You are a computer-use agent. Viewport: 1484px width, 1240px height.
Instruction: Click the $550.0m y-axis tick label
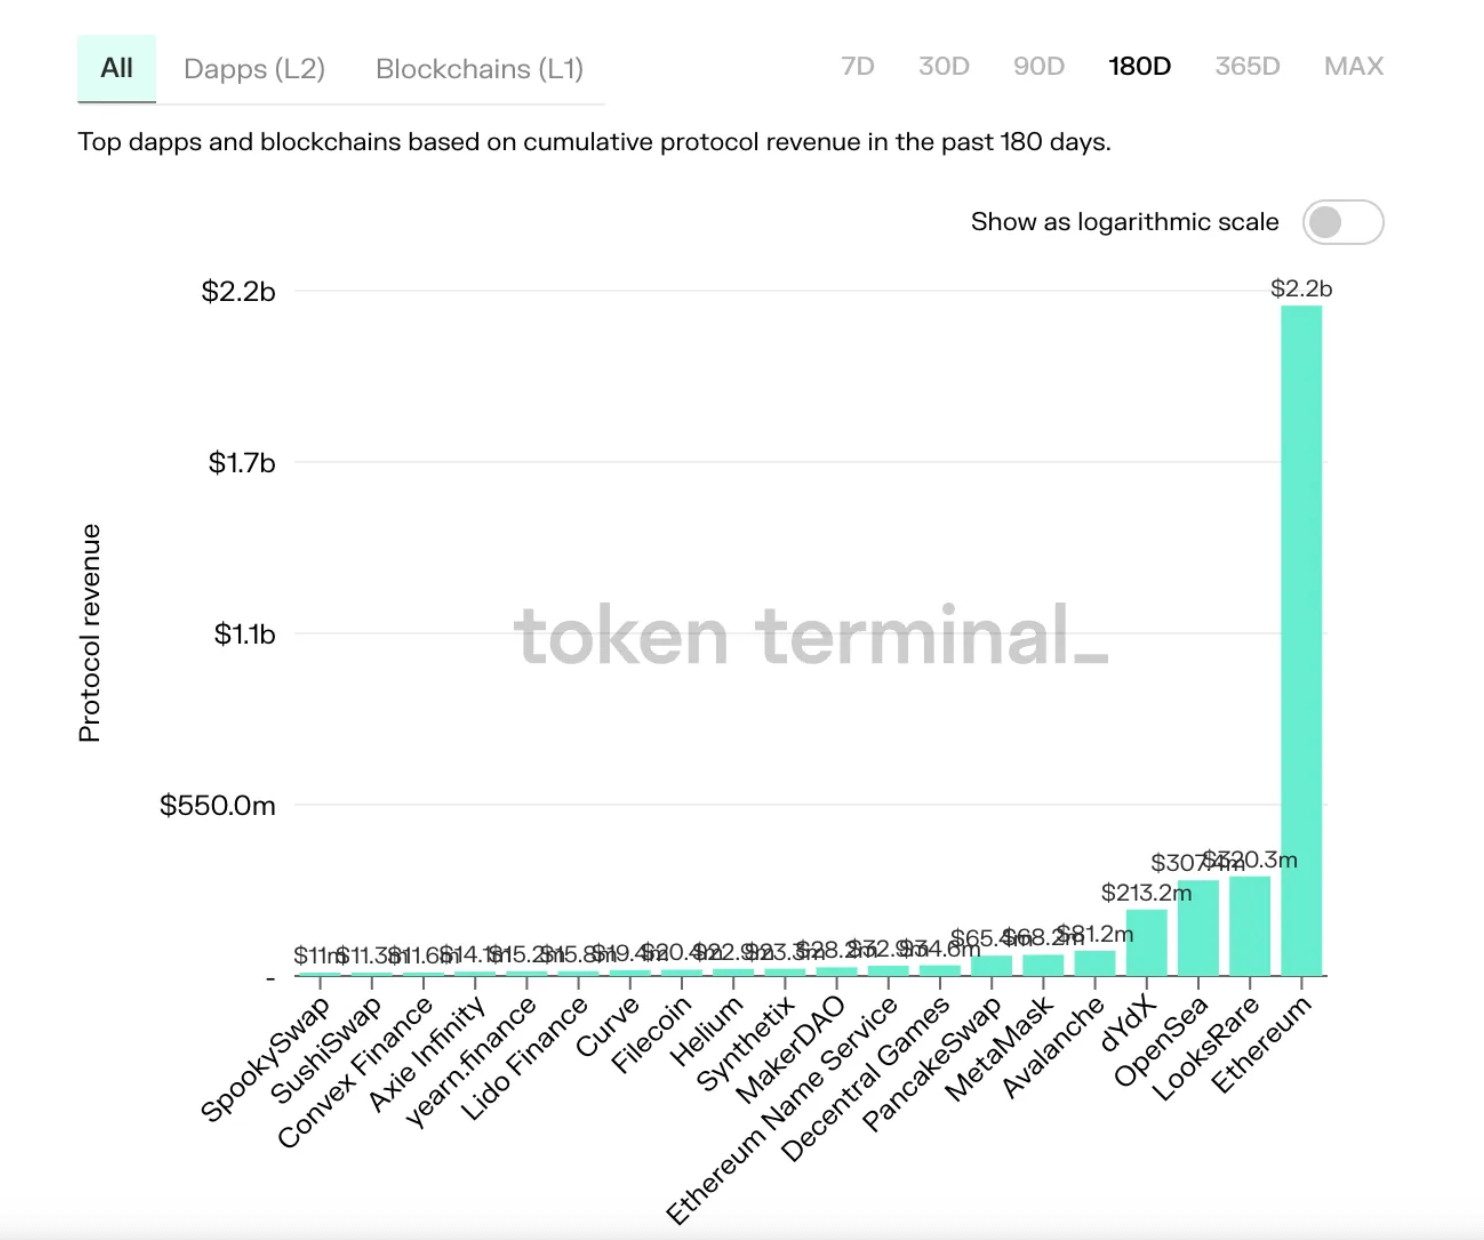pos(218,805)
